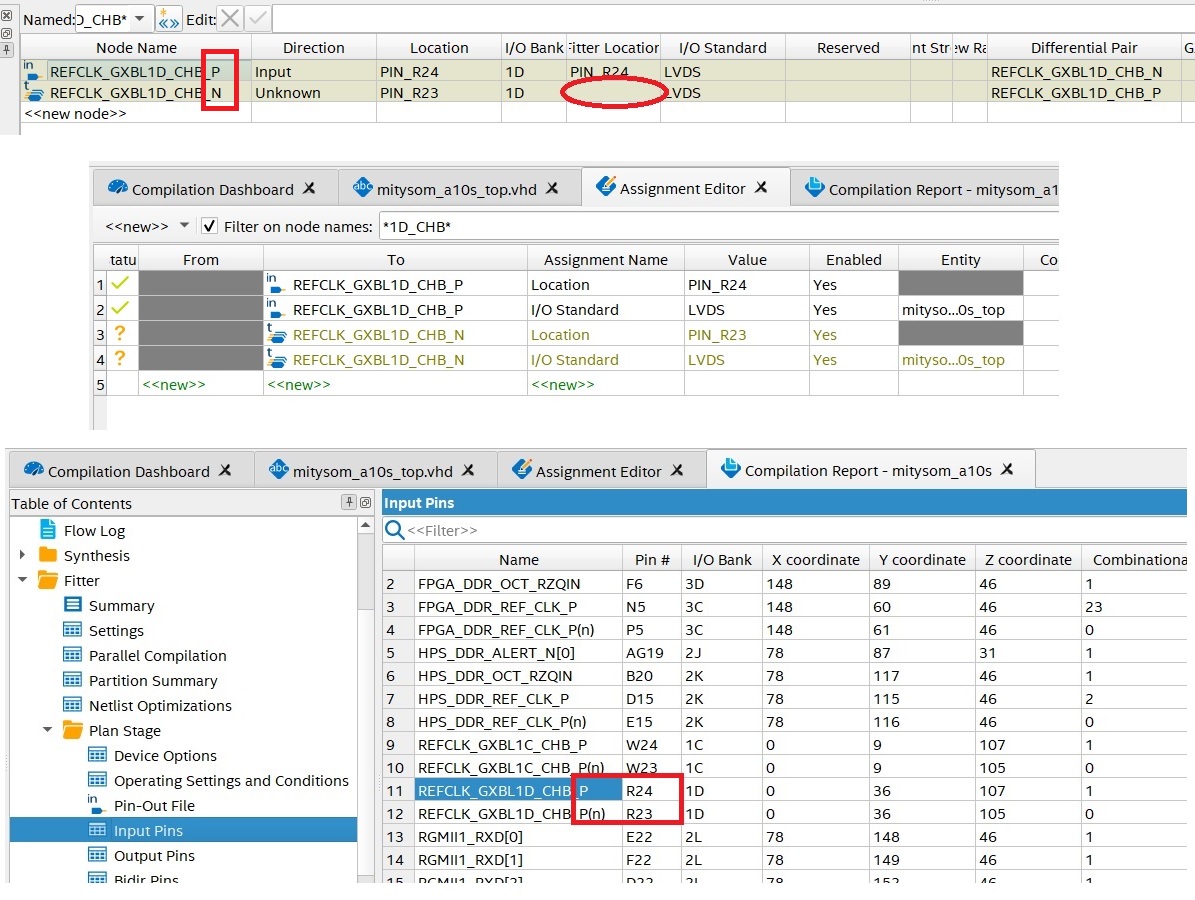Click the Edit cancel X icon
1195x900 pixels.
(230, 19)
